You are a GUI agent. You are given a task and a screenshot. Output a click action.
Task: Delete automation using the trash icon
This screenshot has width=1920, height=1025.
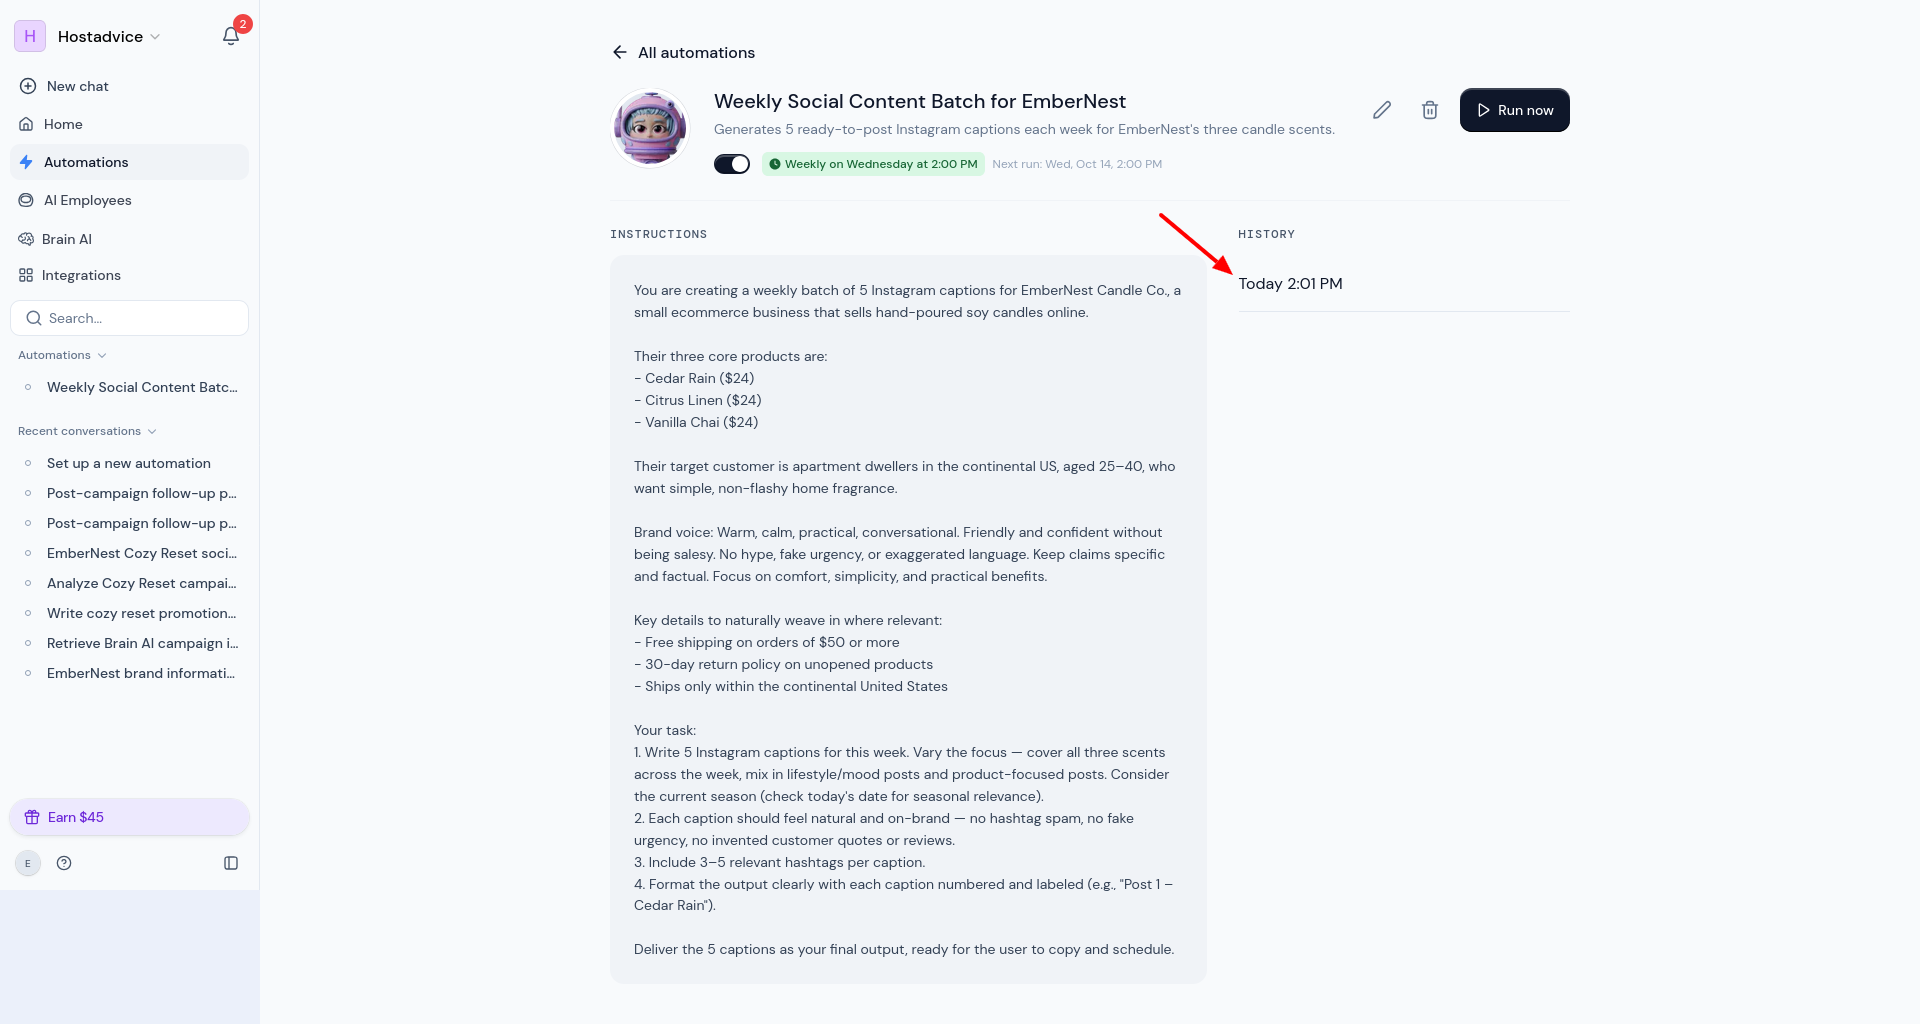[1430, 110]
